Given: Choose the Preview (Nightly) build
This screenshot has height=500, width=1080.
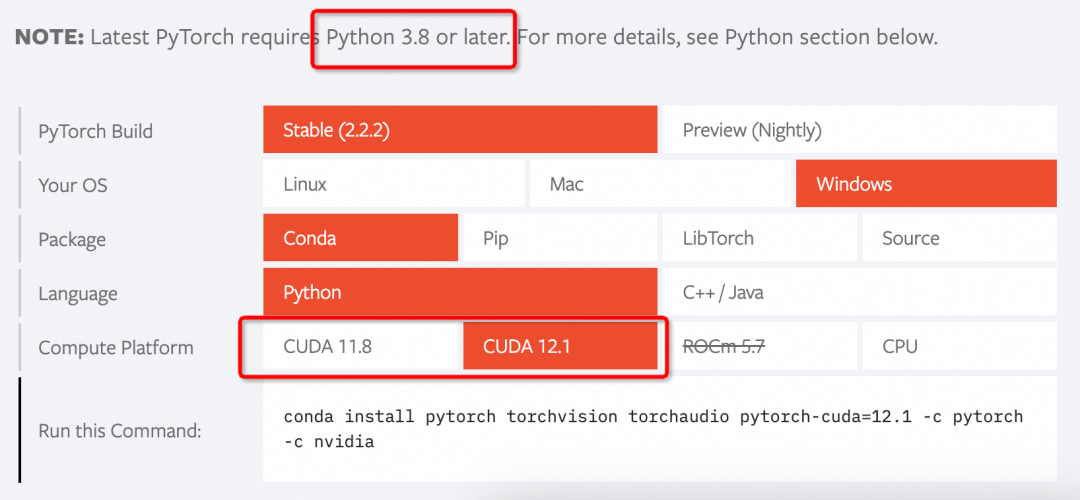Looking at the screenshot, I should click(860, 129).
